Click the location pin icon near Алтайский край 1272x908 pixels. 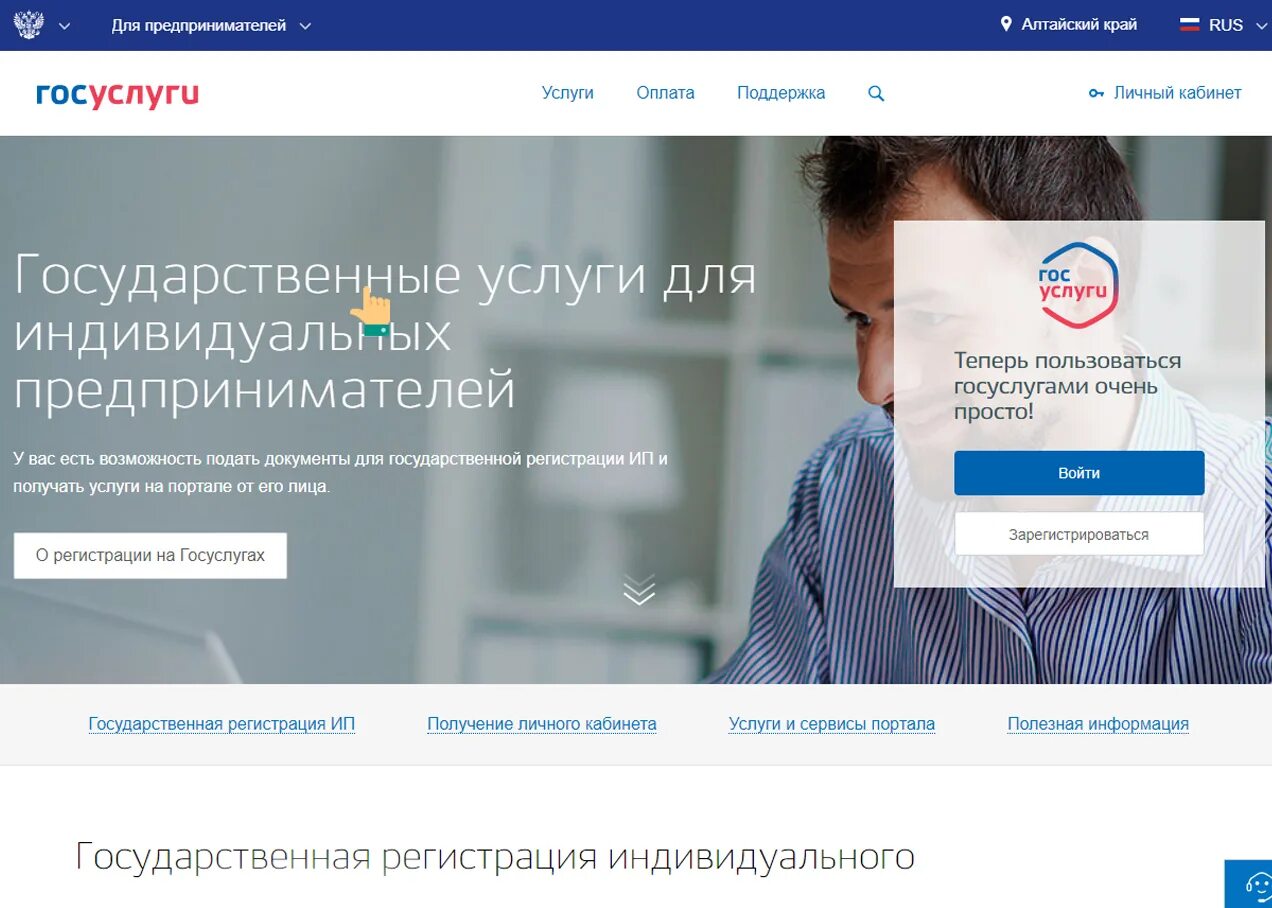[x=1006, y=24]
